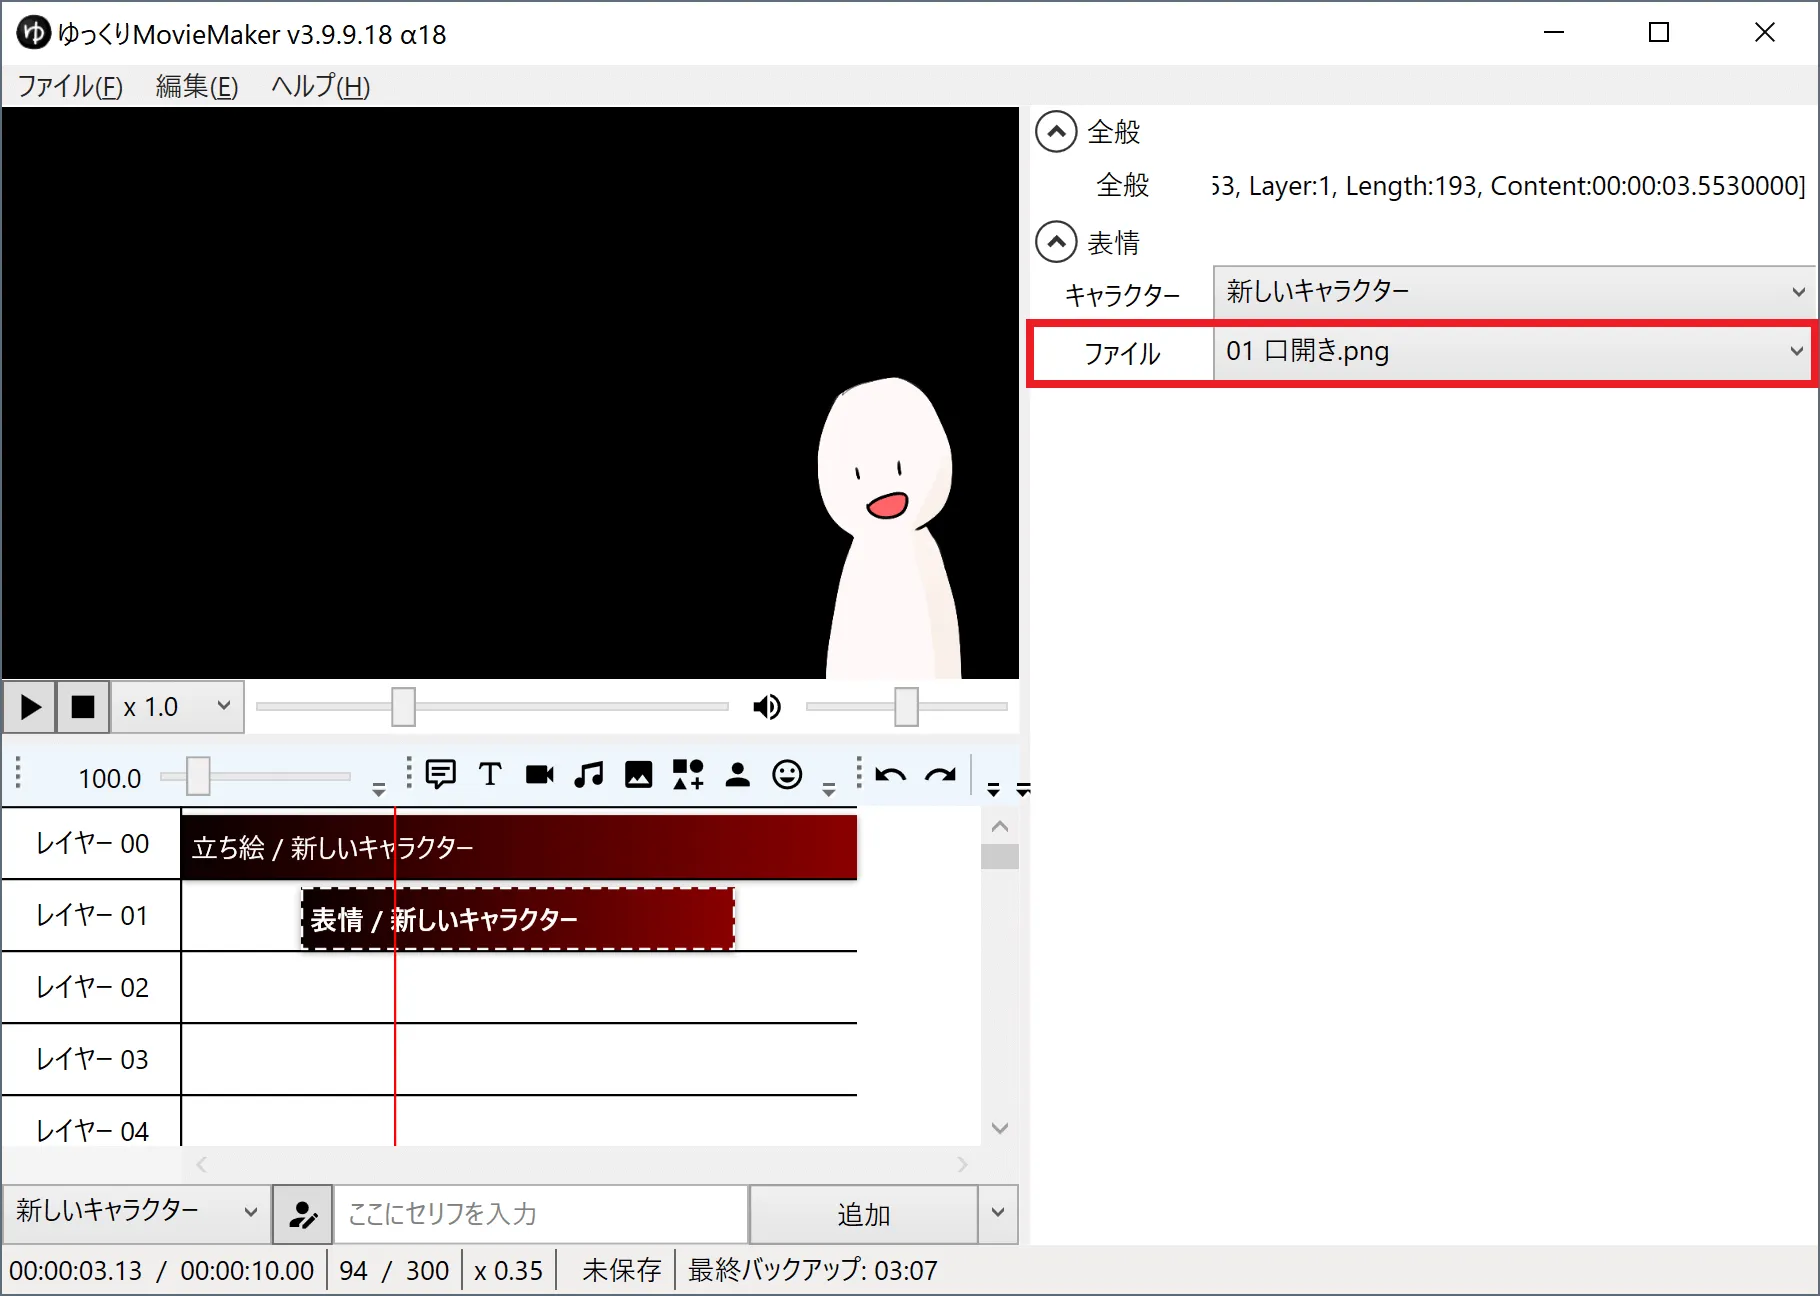The image size is (1820, 1296).
Task: Click the timeline vertical scroll up arrow
Action: 1000,826
